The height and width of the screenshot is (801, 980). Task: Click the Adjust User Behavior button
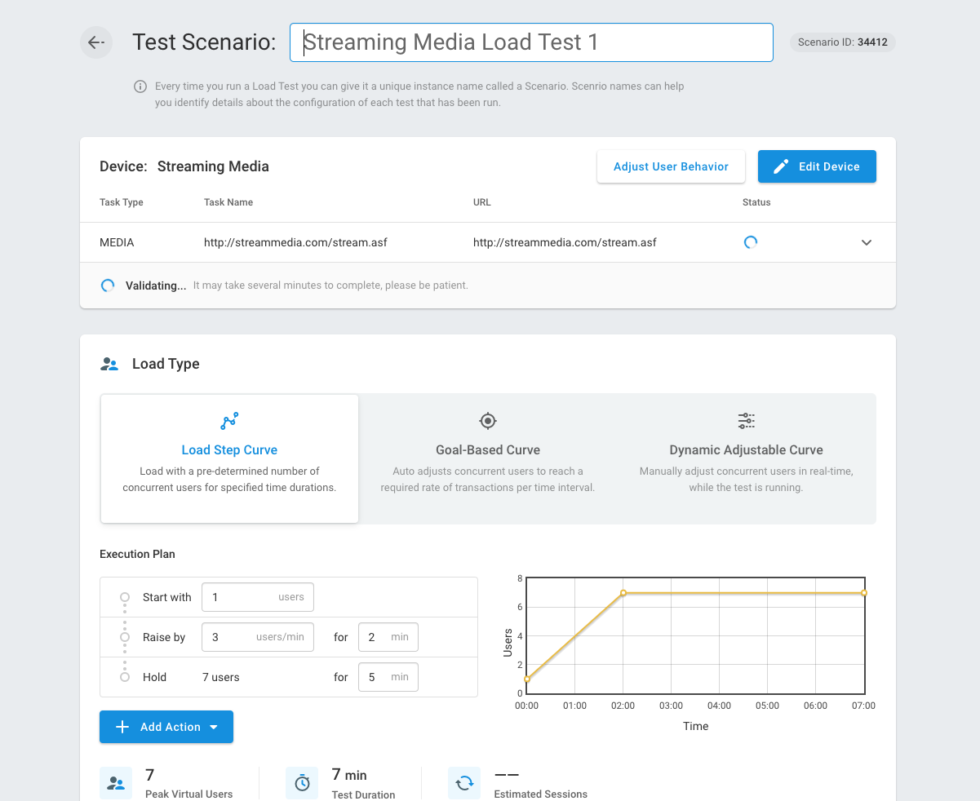point(671,166)
